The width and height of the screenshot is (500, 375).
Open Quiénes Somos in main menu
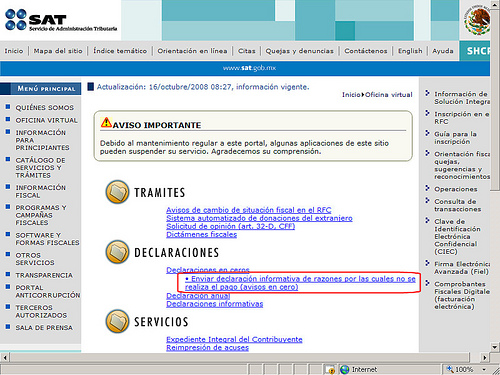(45, 108)
